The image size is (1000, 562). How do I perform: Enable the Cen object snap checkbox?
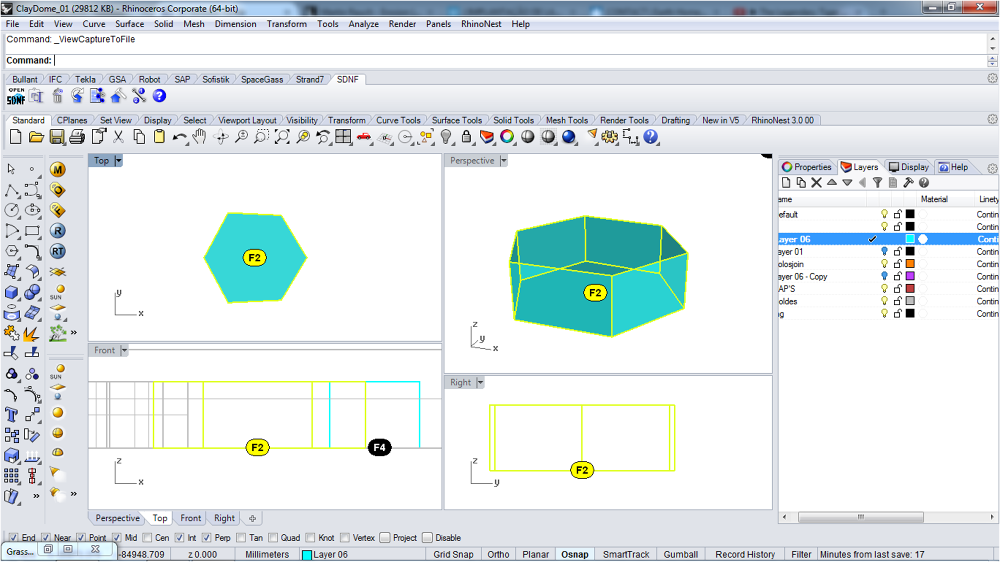click(147, 538)
